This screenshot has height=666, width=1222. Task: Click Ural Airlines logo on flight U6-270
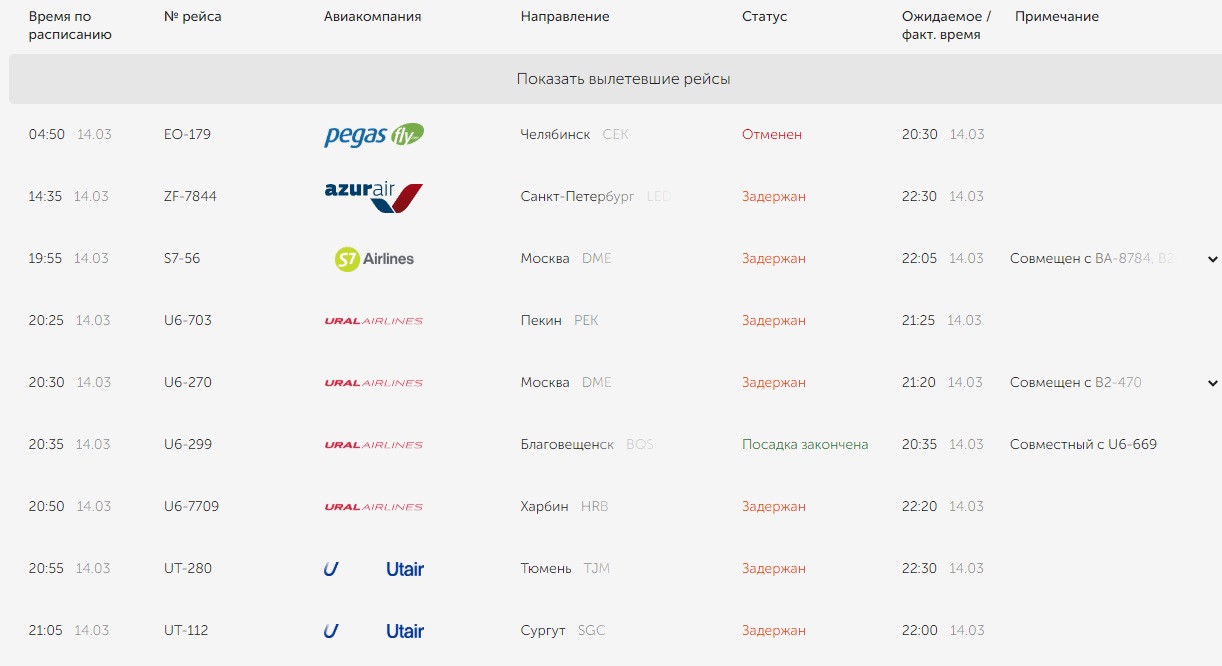374,383
